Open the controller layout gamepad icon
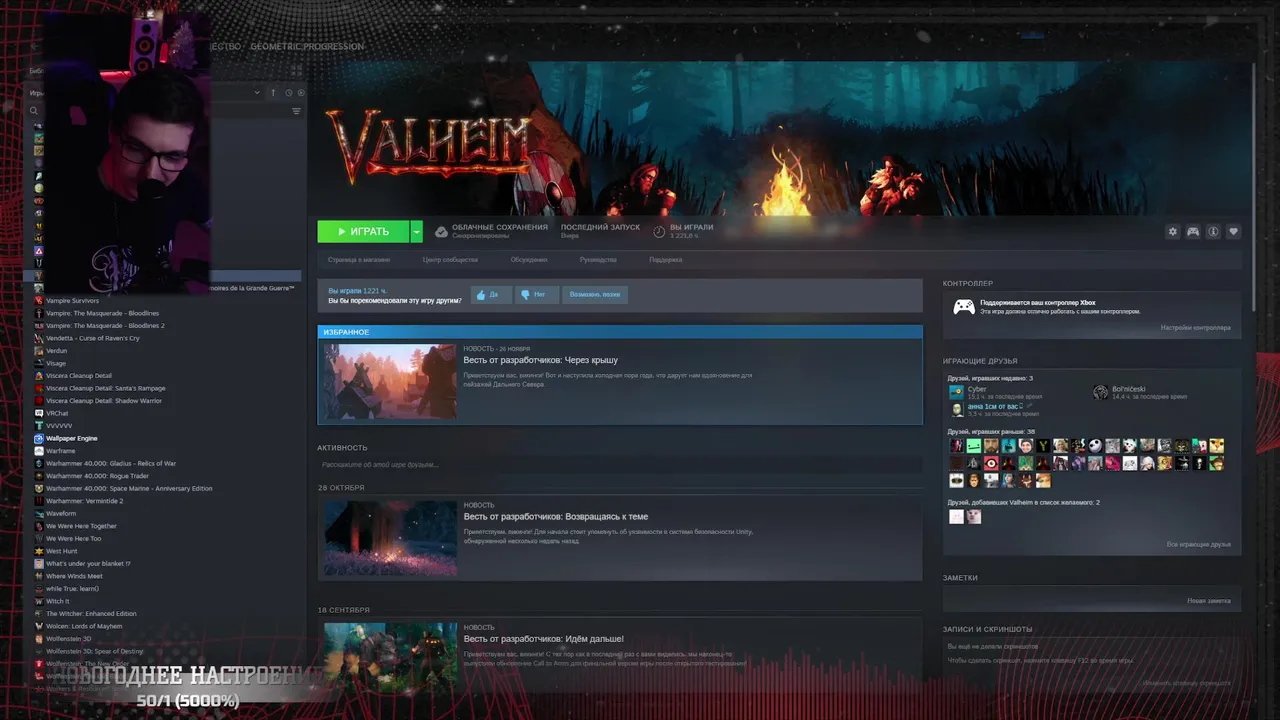The width and height of the screenshot is (1280, 720). click(x=1193, y=231)
